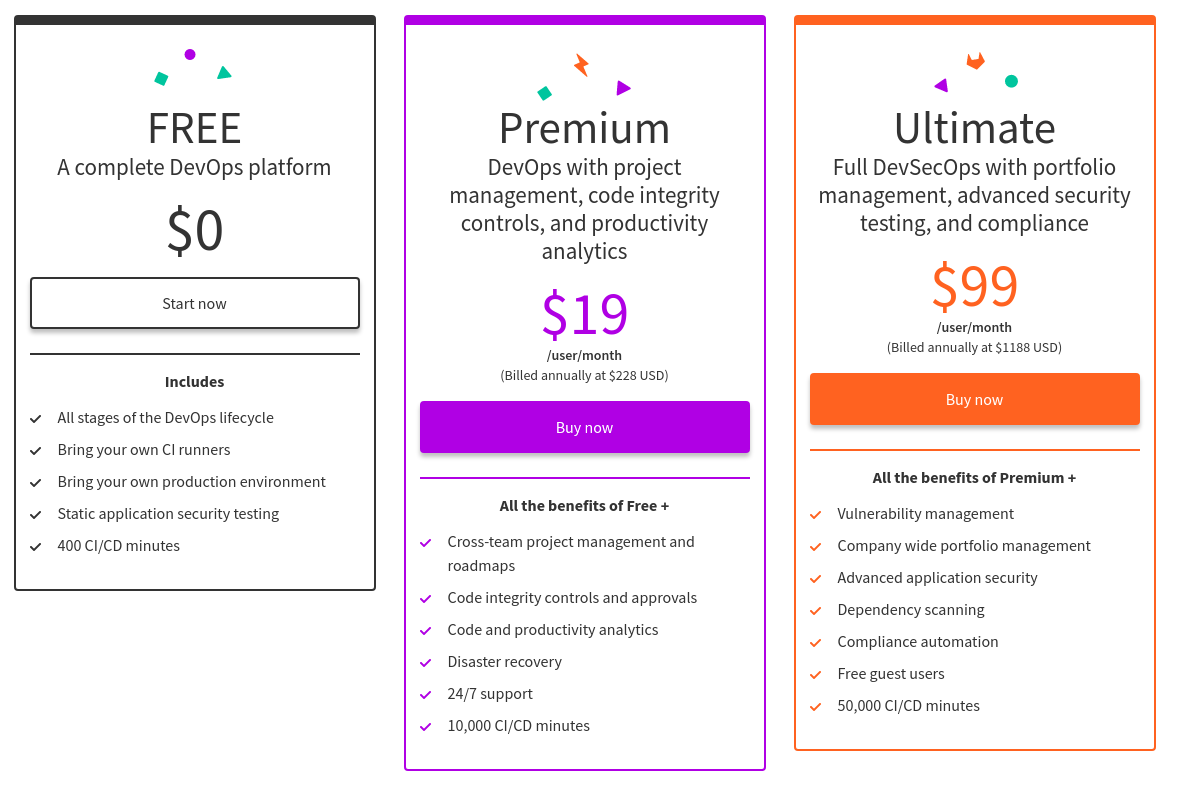Select the Compliance automation item
The image size is (1178, 785).
coord(917,641)
